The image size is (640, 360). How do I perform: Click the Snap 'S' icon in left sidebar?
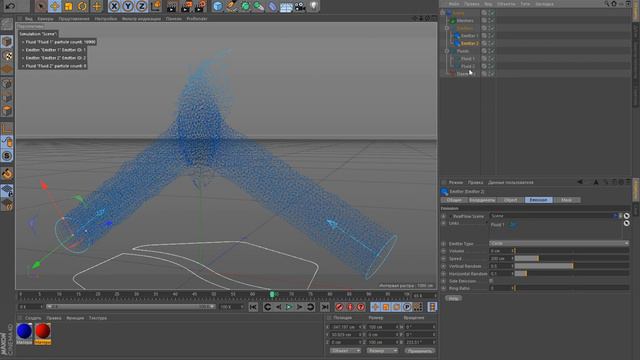click(7, 156)
